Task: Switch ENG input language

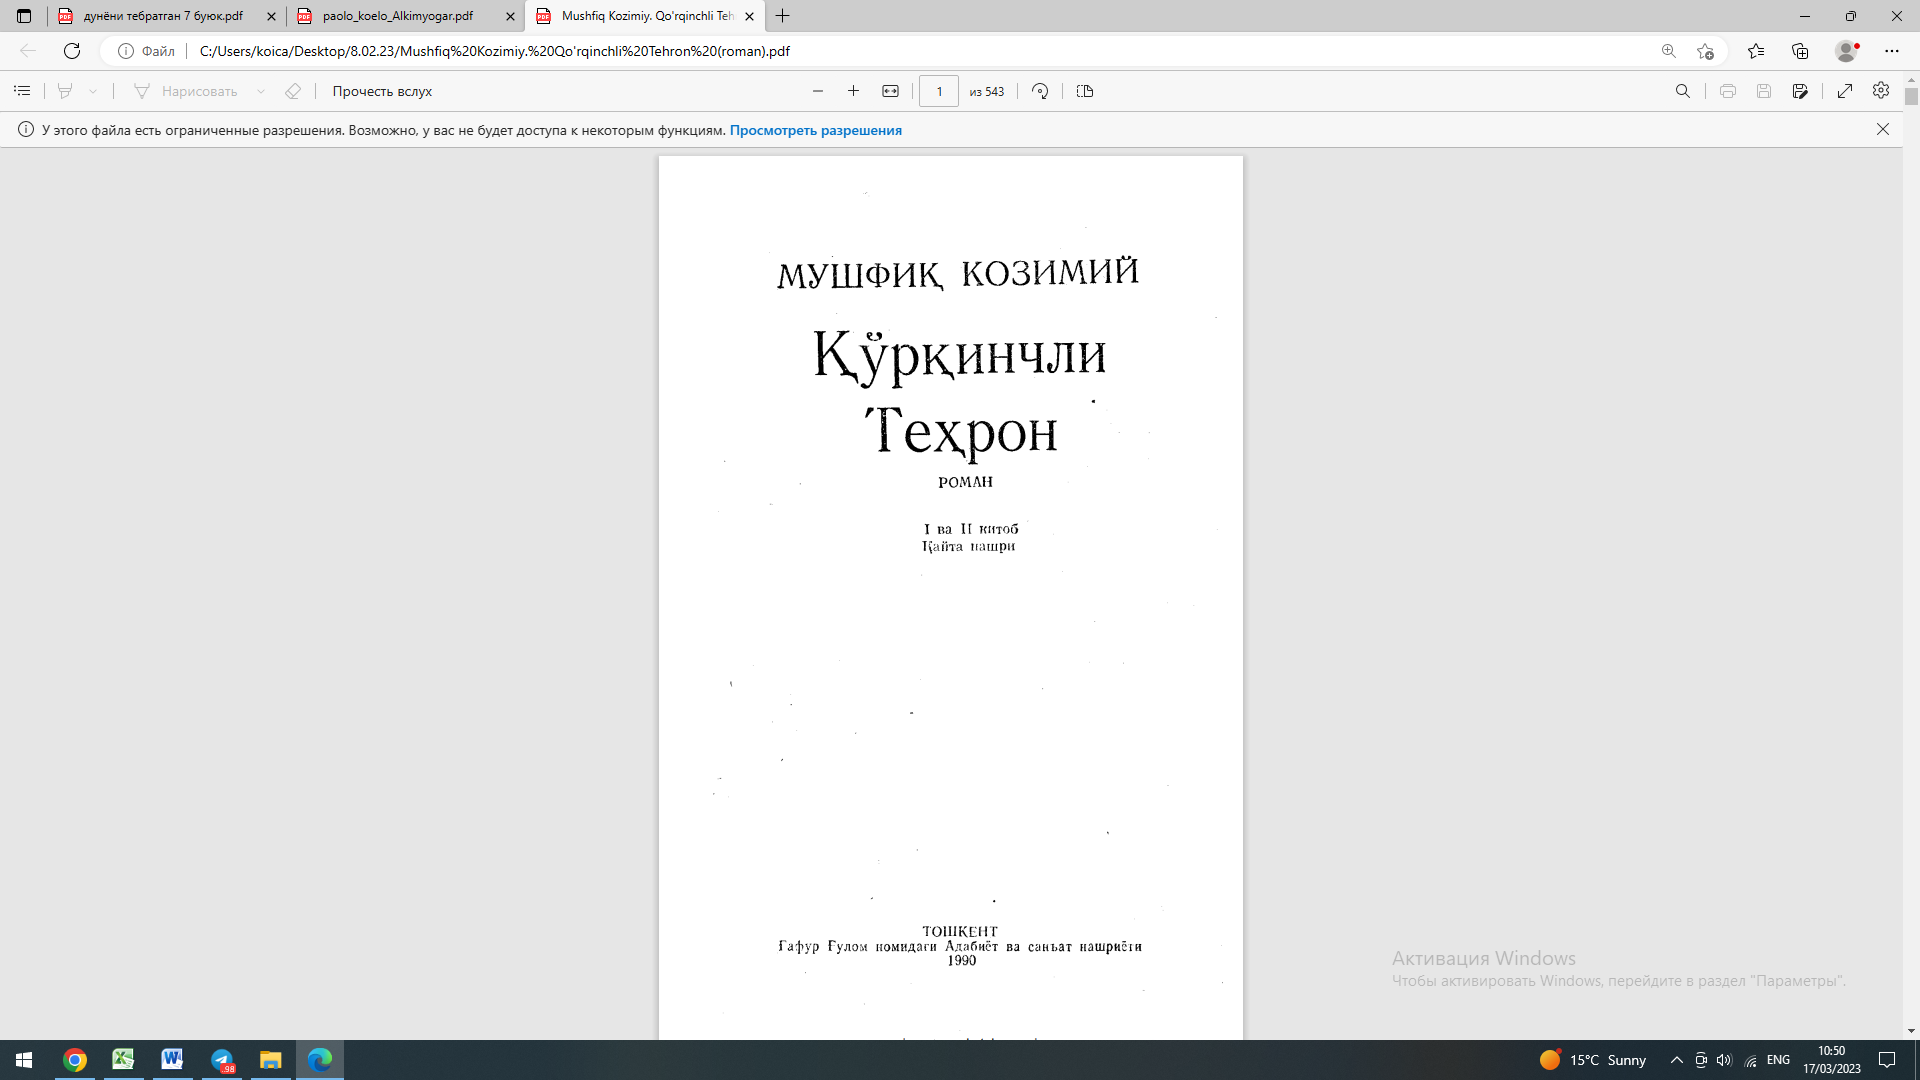Action: (x=1778, y=1060)
